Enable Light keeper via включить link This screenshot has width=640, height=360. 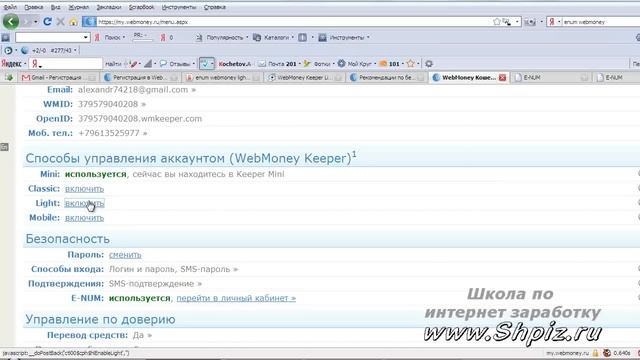pyautogui.click(x=84, y=203)
